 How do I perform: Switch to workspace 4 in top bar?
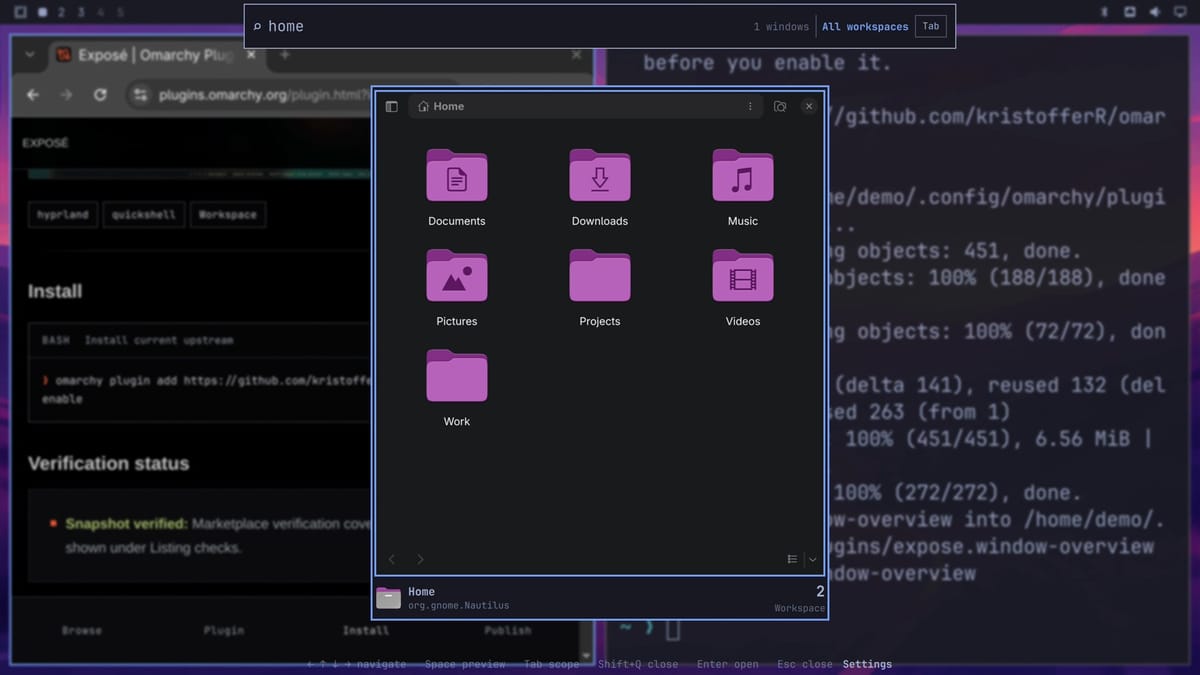pyautogui.click(x=101, y=12)
